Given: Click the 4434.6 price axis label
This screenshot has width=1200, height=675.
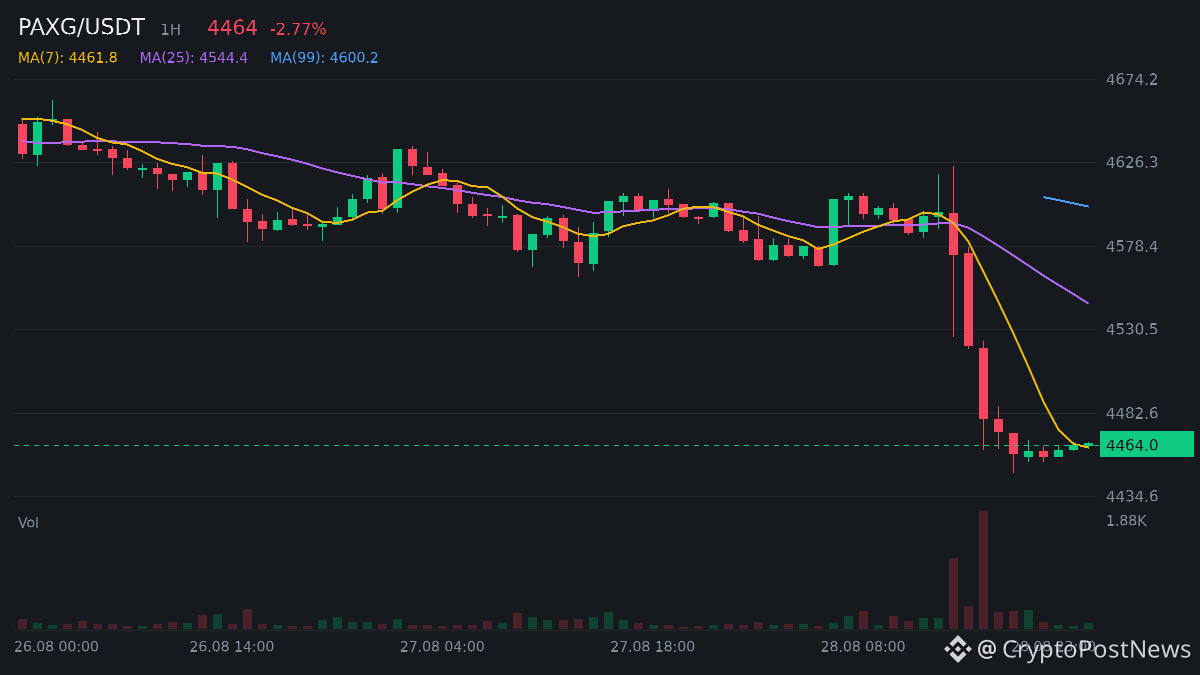Looking at the screenshot, I should coord(1131,496).
